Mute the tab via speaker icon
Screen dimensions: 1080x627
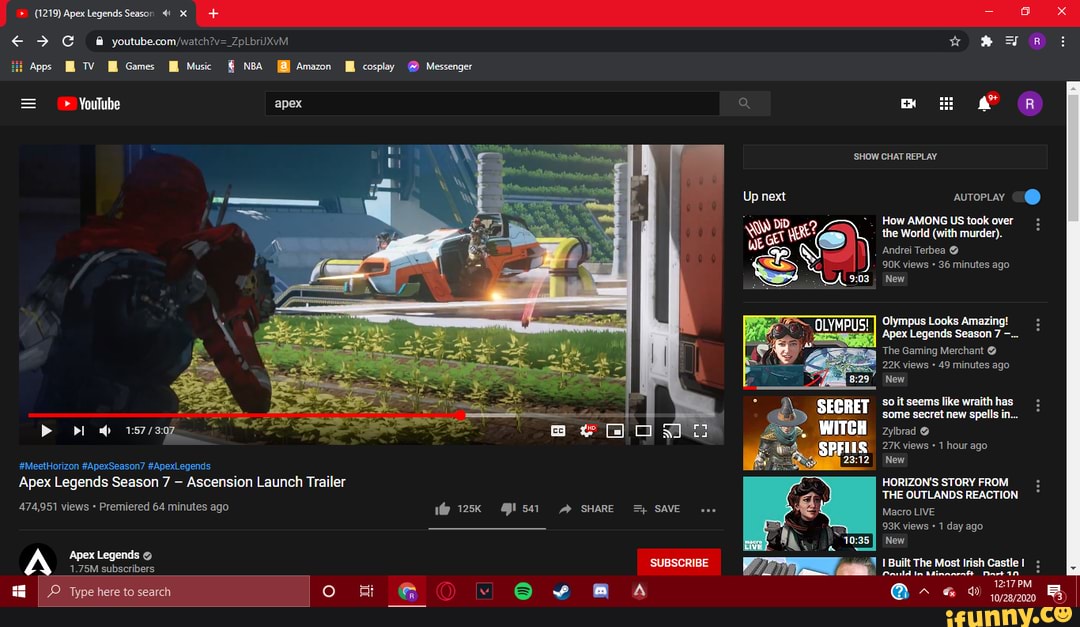point(166,13)
